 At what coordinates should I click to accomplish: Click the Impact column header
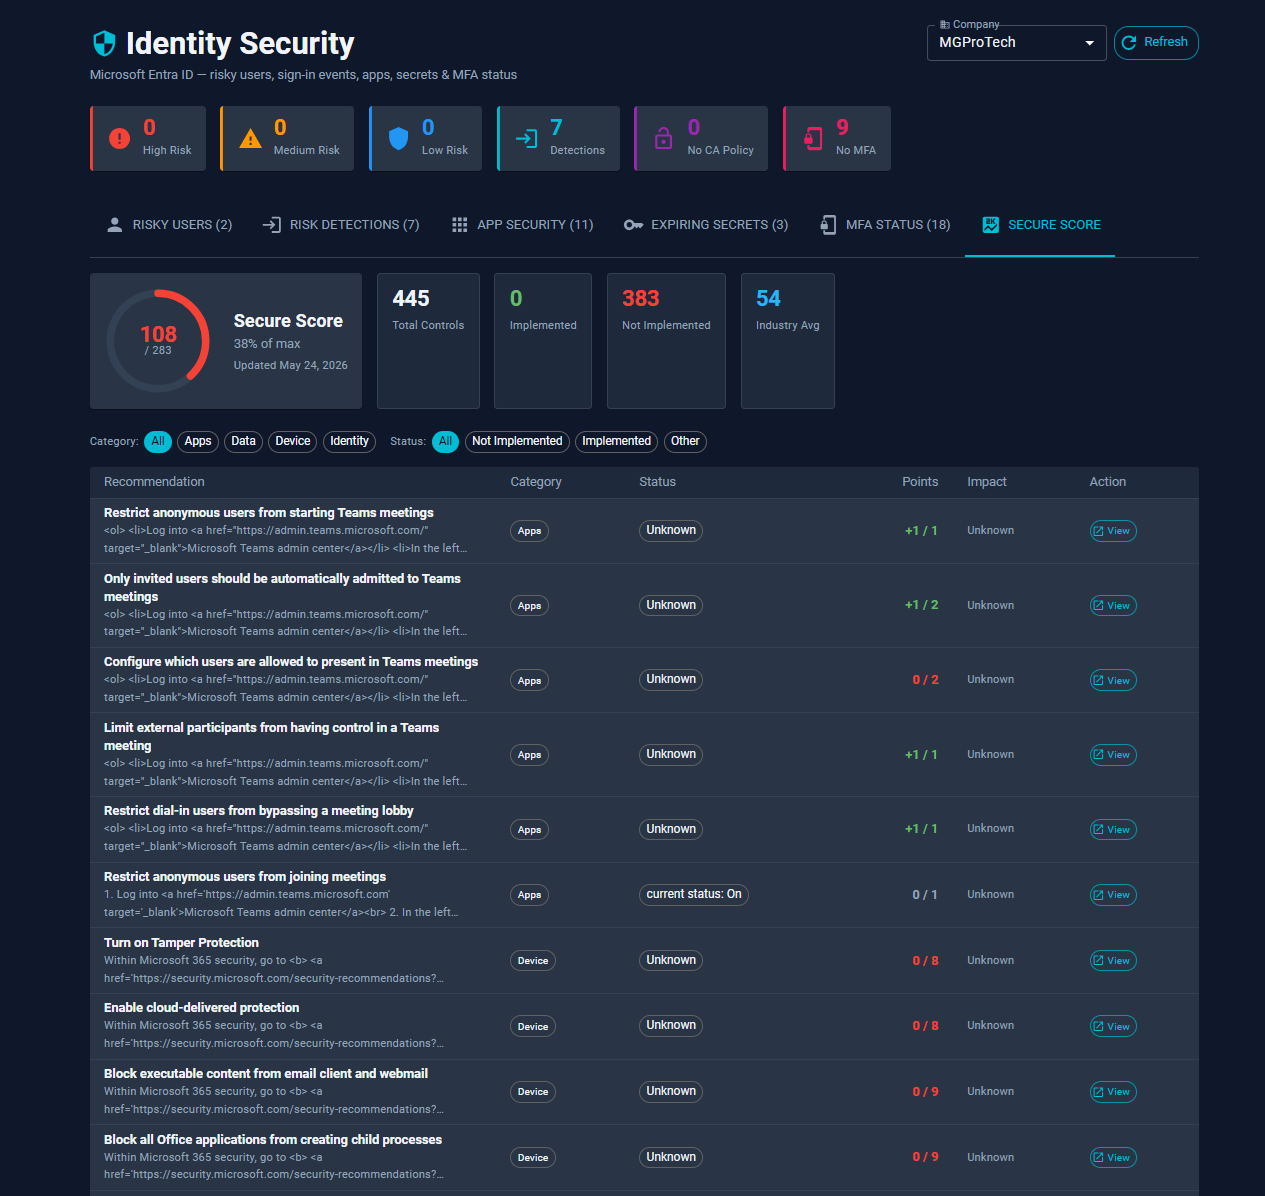(987, 482)
